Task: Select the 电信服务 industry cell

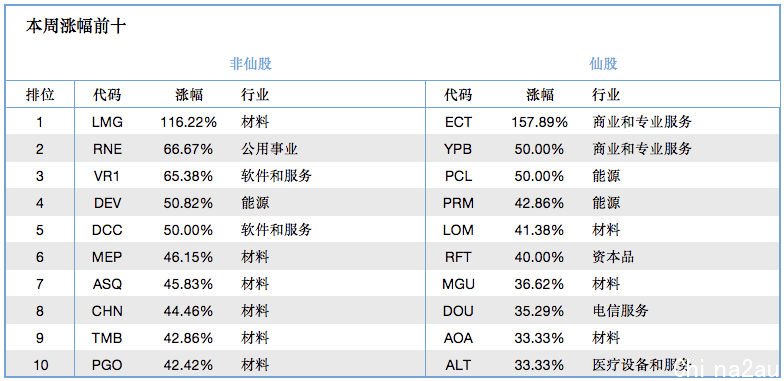Action: [x=620, y=310]
